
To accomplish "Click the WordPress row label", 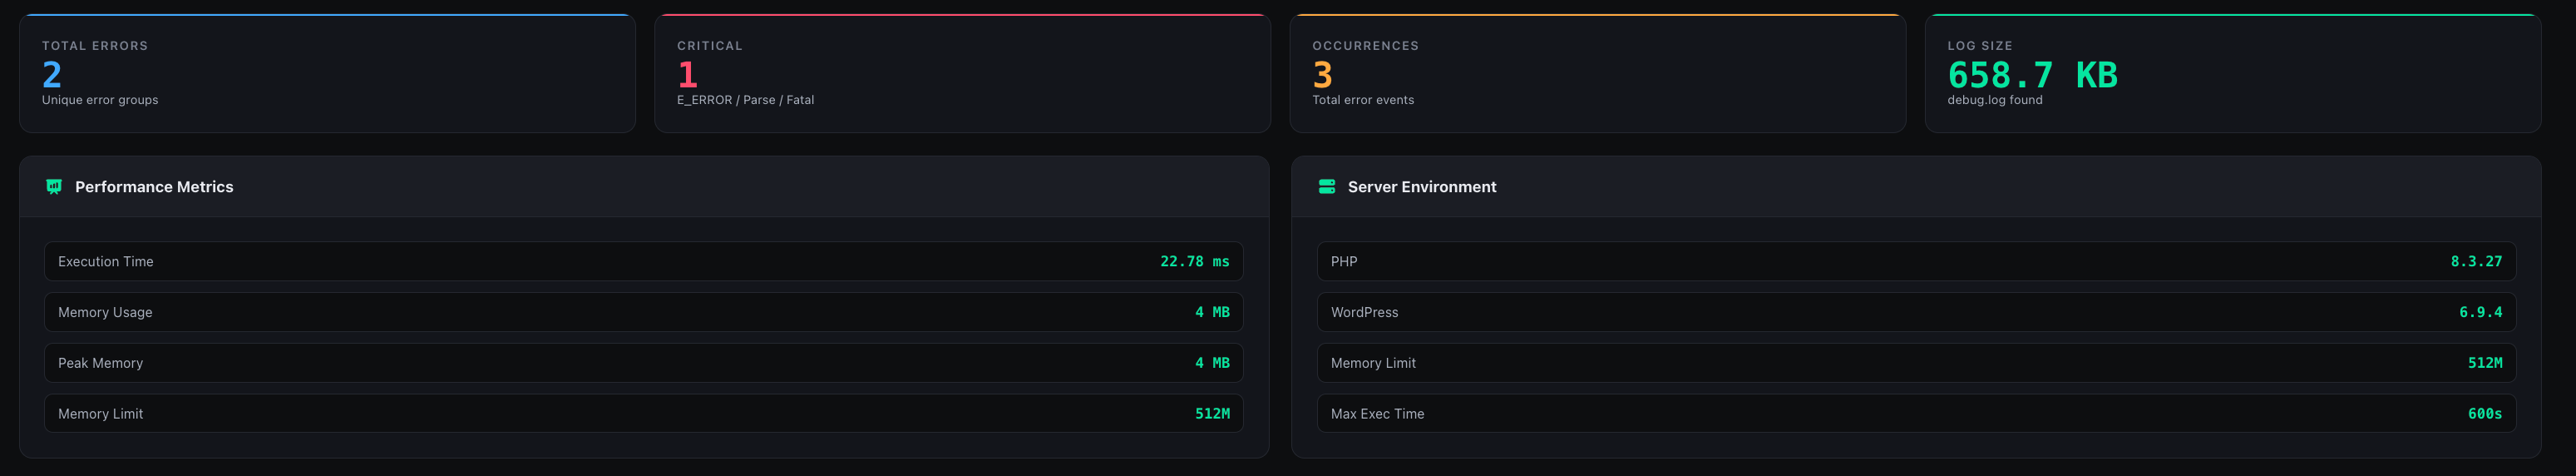I will [x=1364, y=313].
